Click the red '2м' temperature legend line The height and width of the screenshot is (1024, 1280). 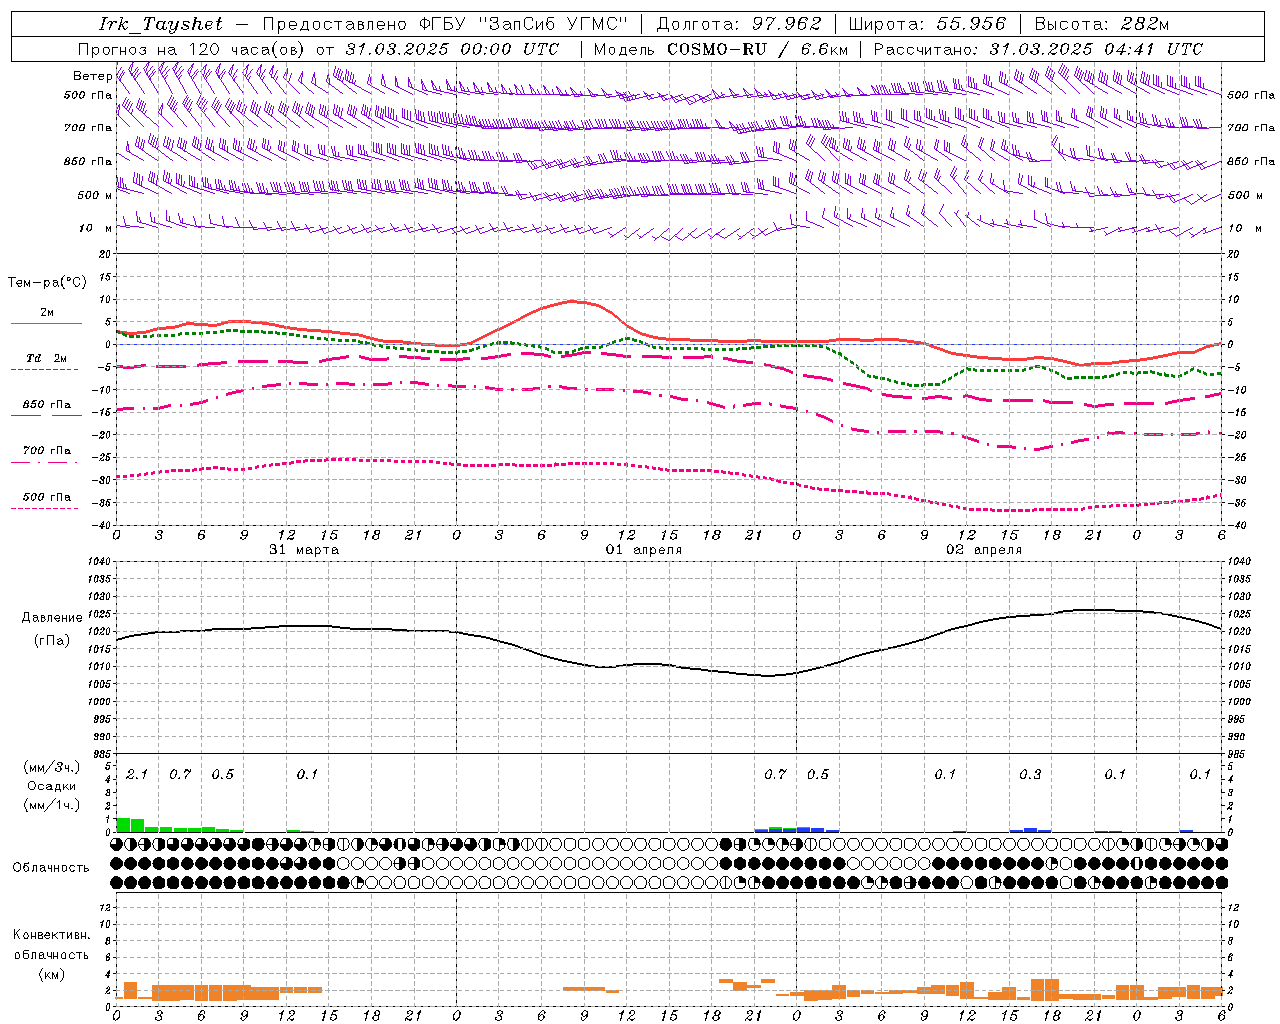[46, 323]
